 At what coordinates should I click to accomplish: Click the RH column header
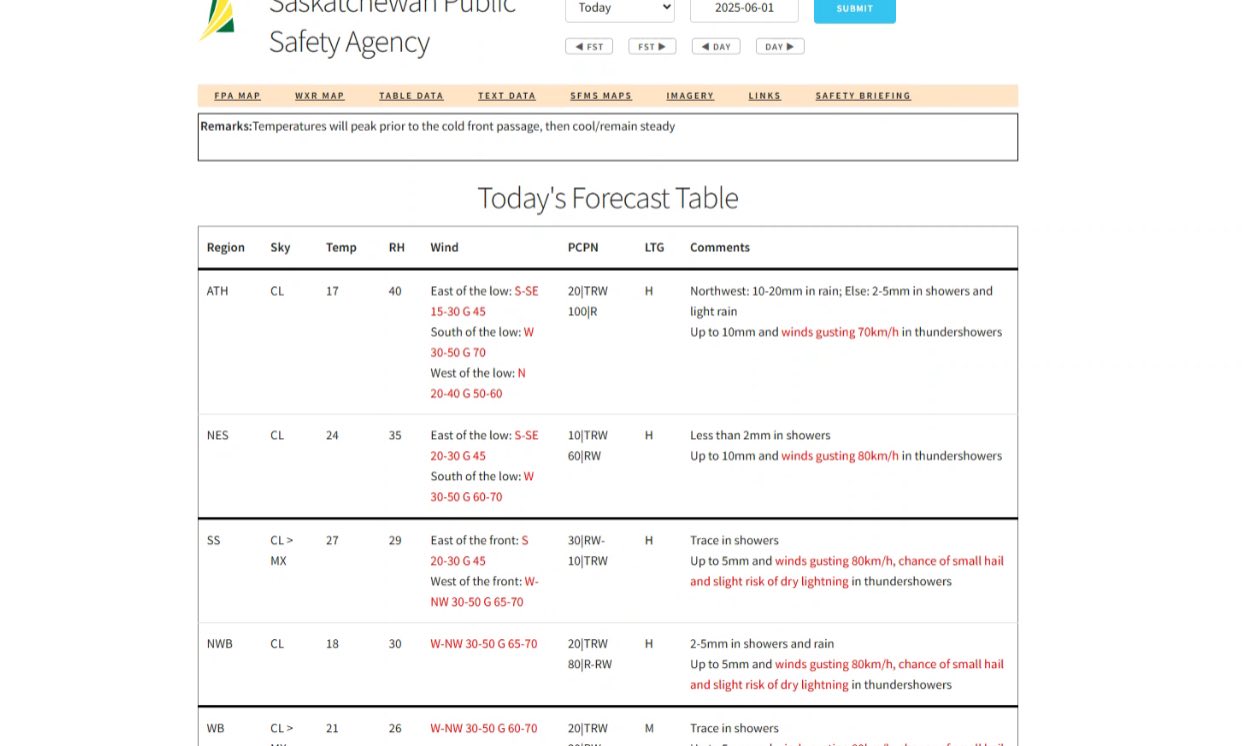(x=397, y=248)
